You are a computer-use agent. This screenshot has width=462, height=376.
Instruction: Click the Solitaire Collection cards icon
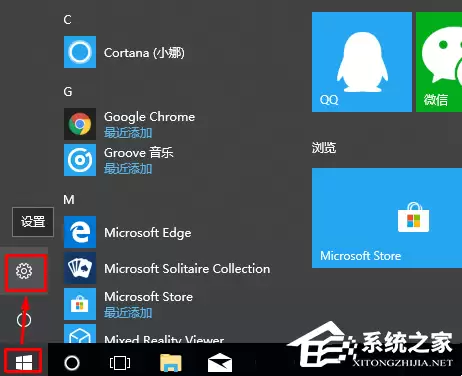point(80,268)
